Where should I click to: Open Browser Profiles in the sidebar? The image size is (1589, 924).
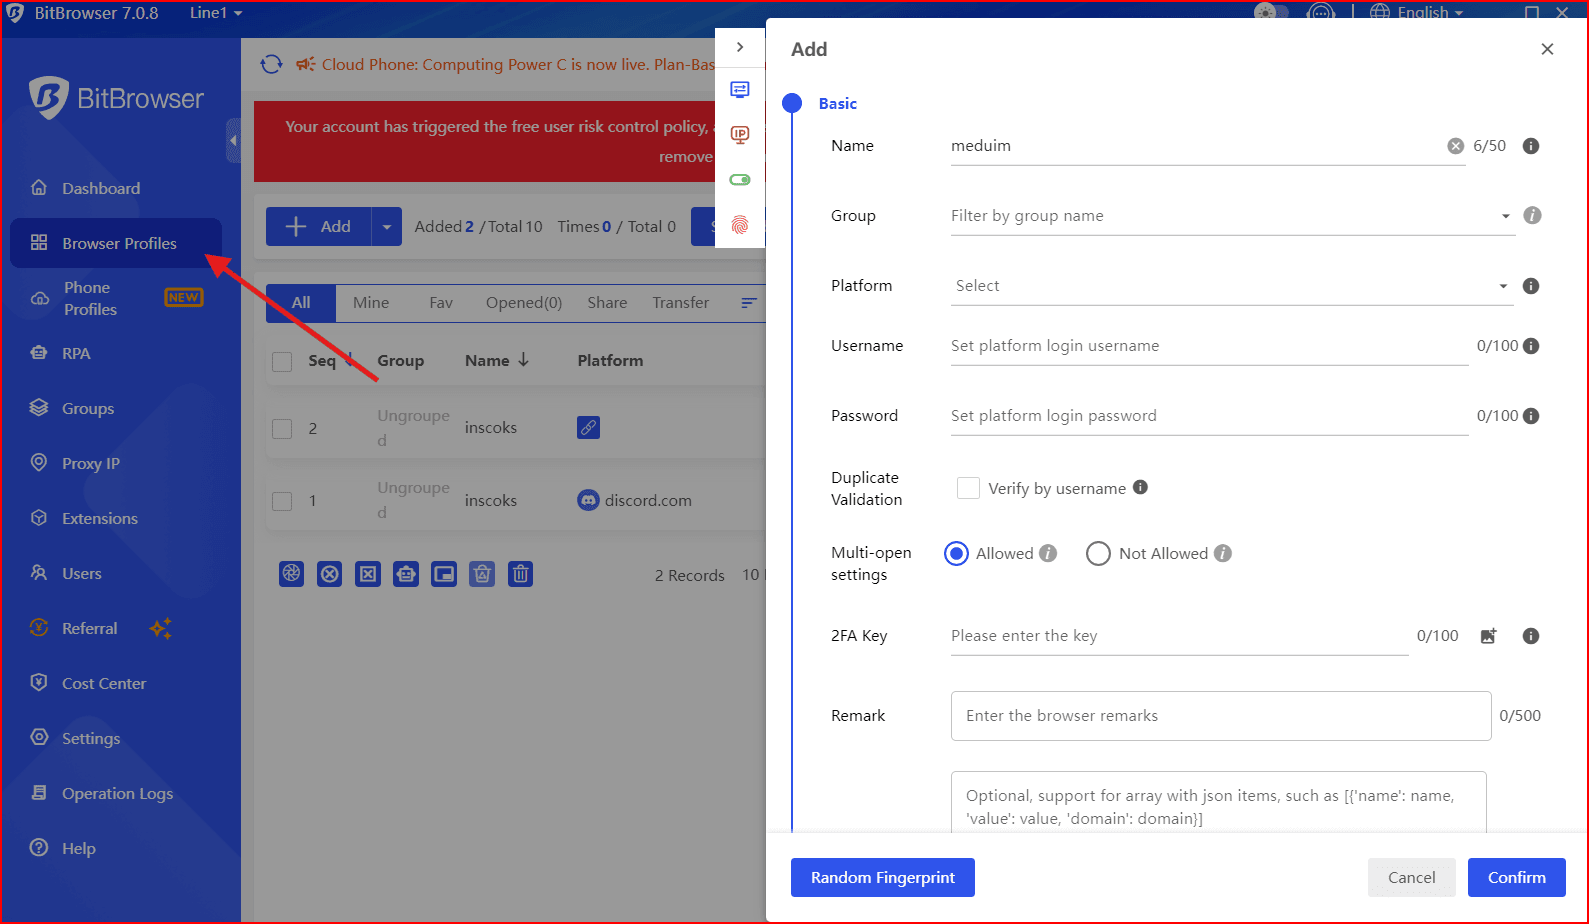(116, 243)
